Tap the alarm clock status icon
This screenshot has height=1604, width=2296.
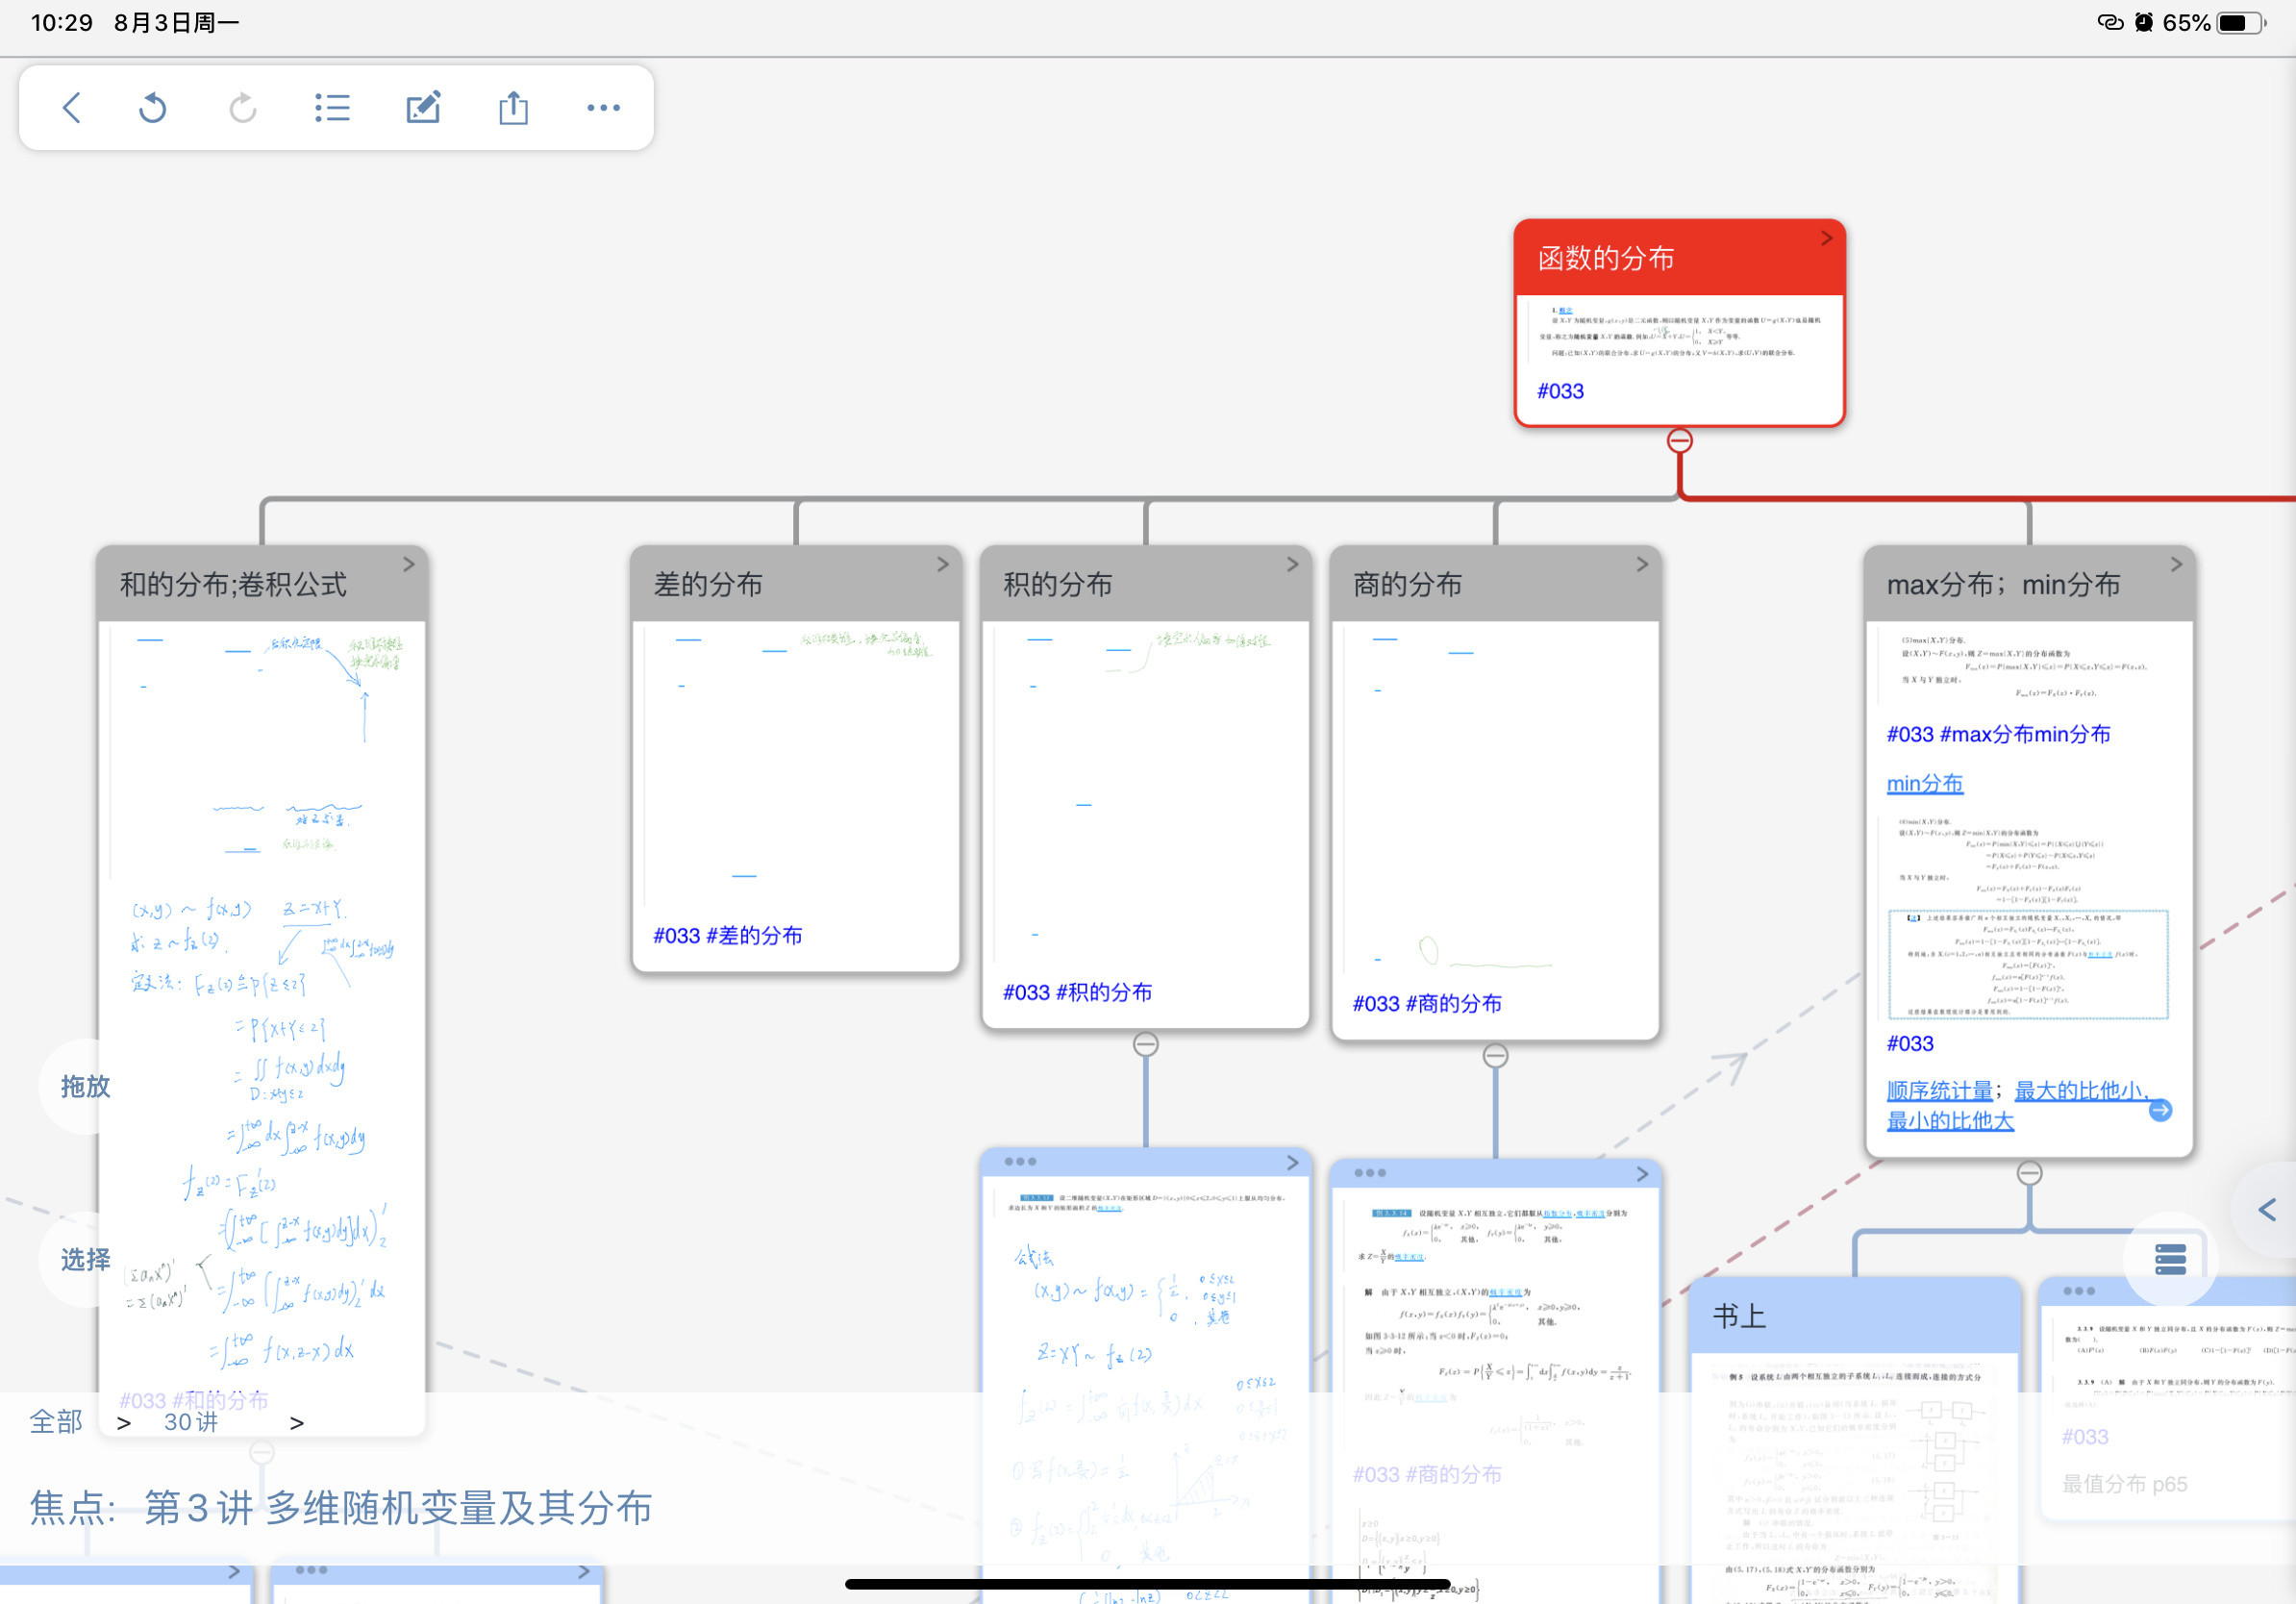(2143, 22)
